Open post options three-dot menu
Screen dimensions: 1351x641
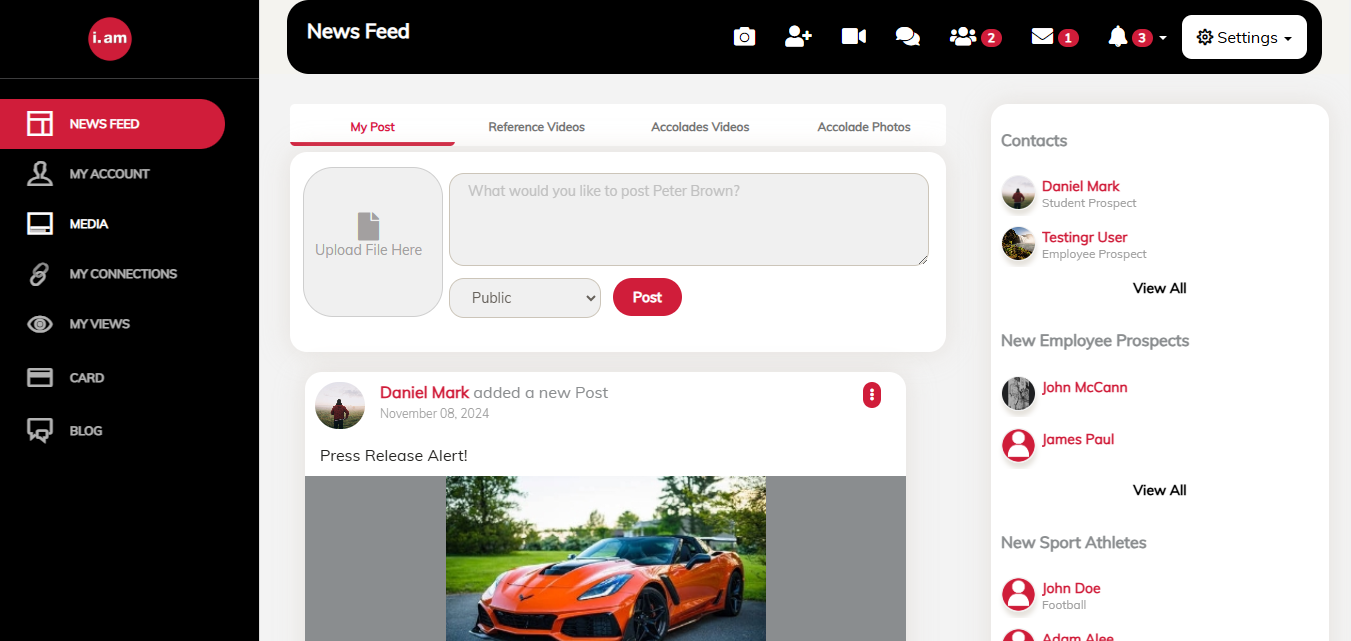(872, 395)
